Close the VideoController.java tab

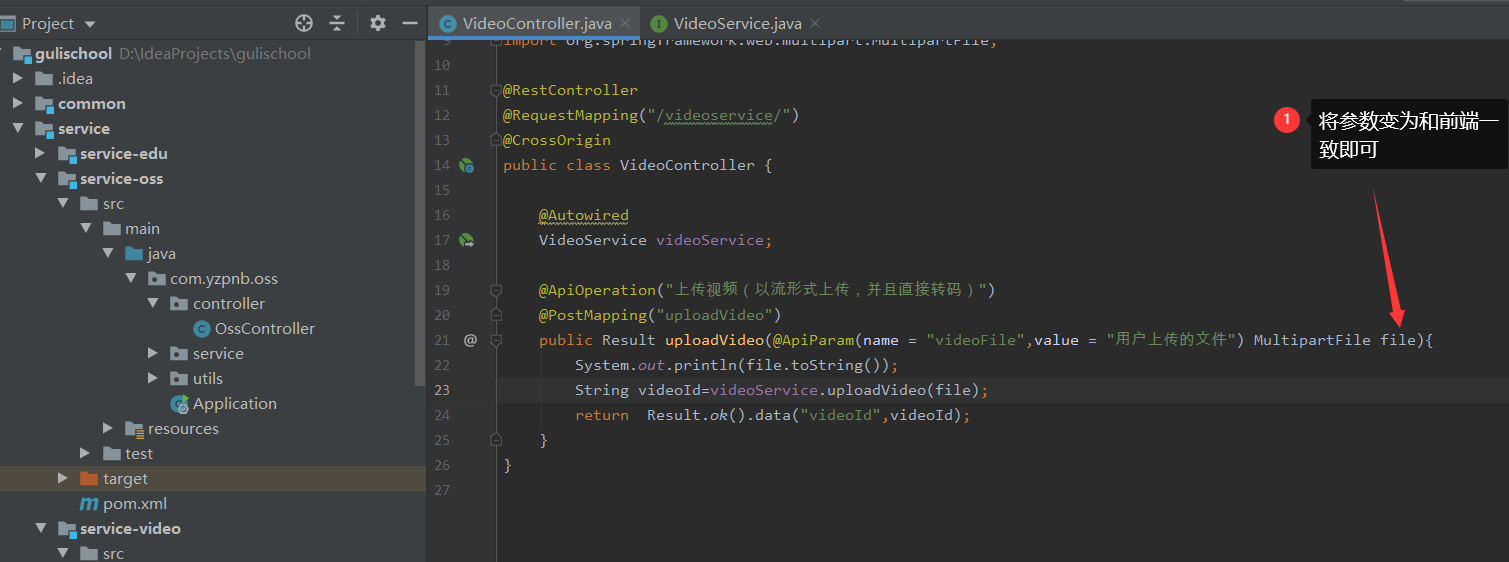tap(625, 23)
